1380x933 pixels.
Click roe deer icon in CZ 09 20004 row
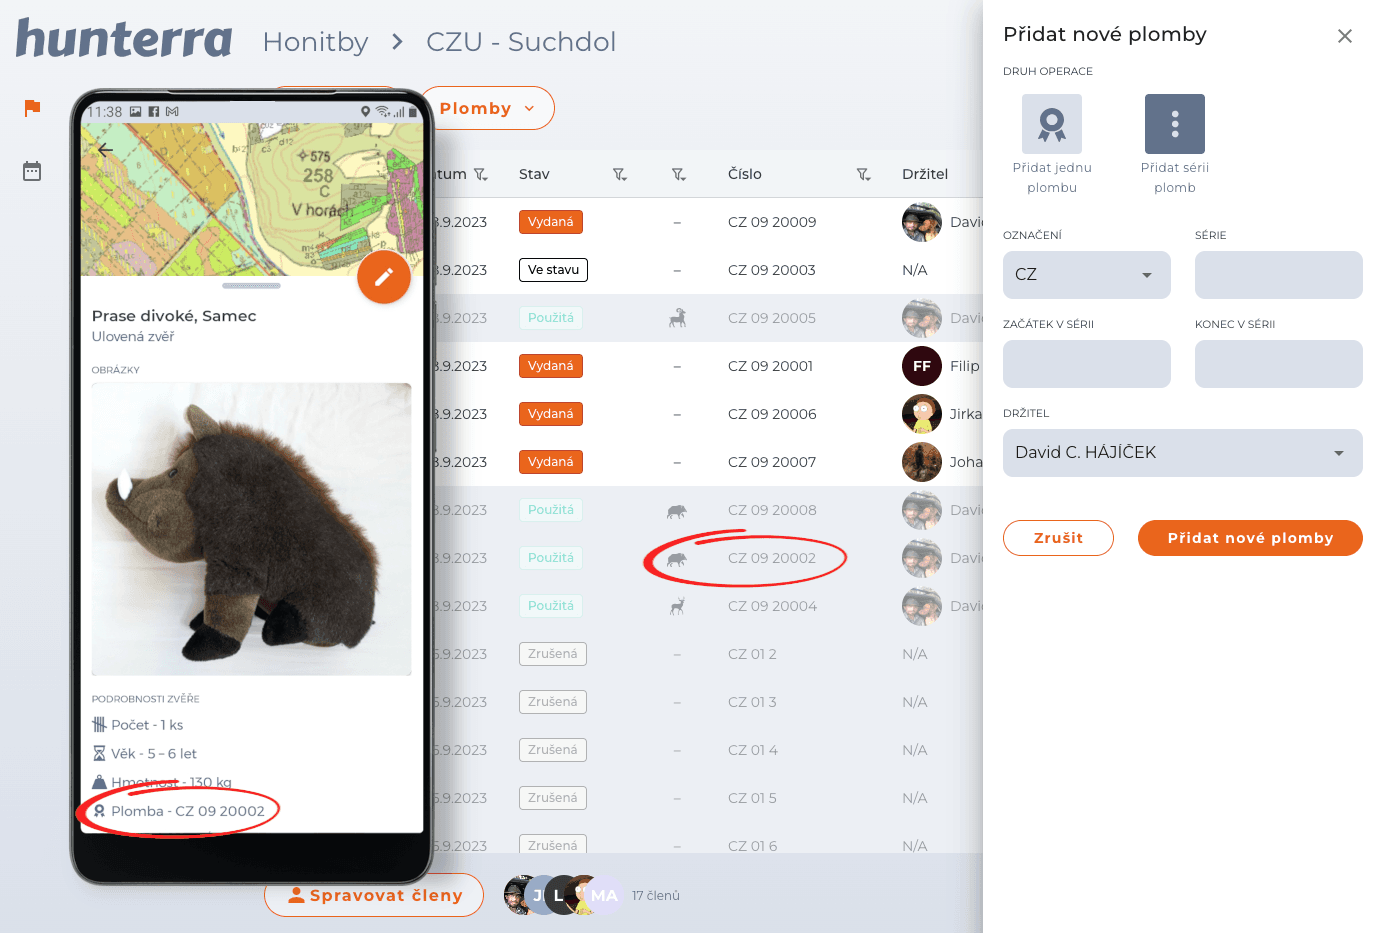tap(677, 606)
